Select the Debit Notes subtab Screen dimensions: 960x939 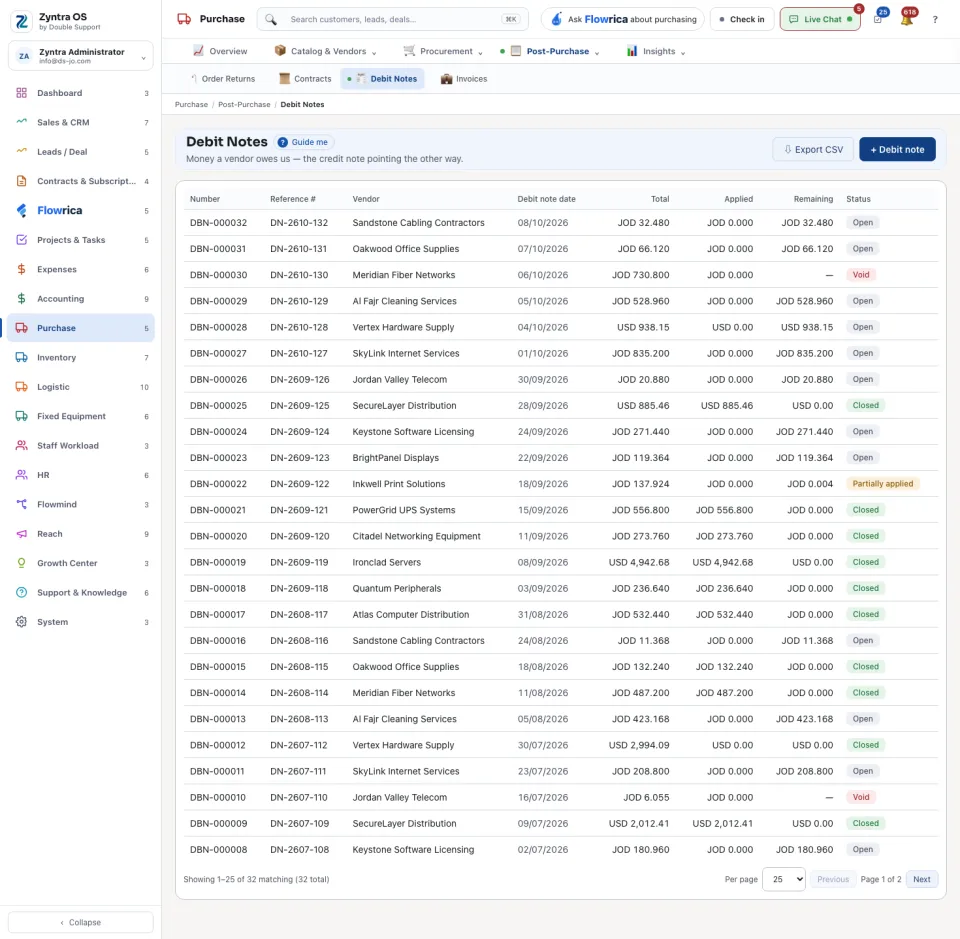pyautogui.click(x=382, y=79)
